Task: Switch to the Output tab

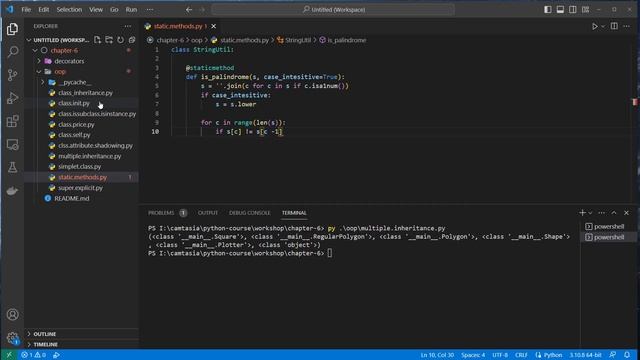Action: point(208,213)
